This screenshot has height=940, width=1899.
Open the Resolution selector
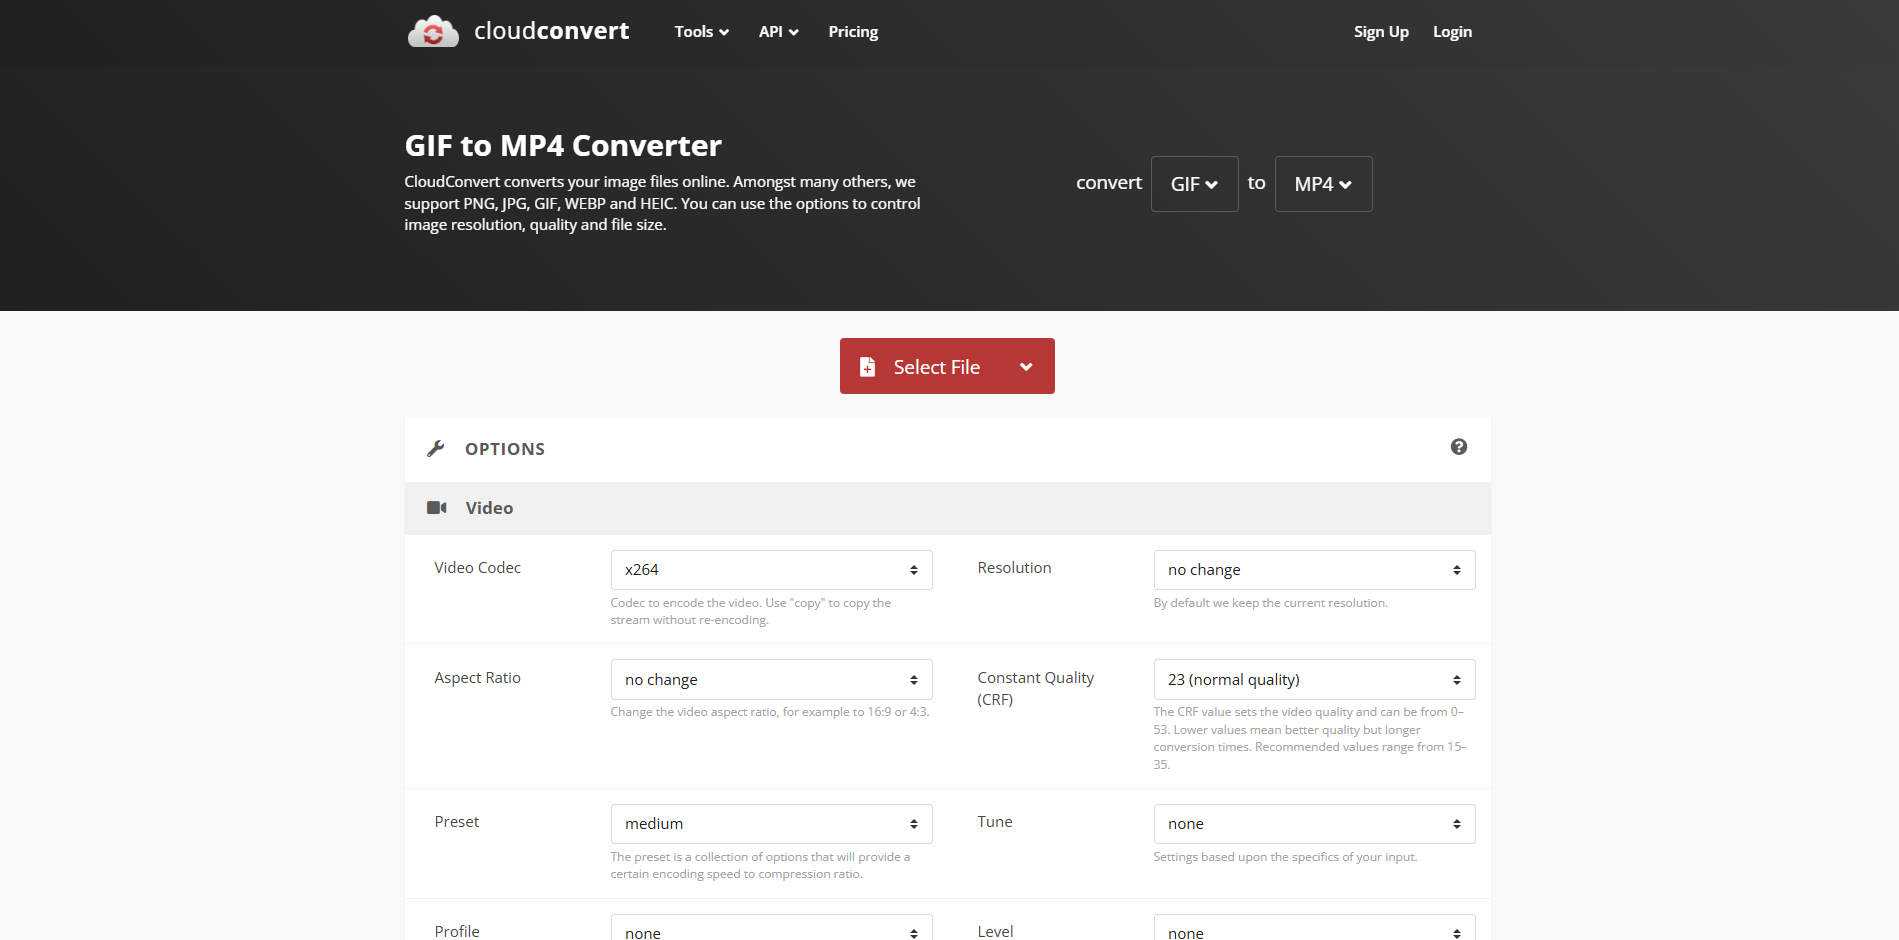click(x=1313, y=569)
